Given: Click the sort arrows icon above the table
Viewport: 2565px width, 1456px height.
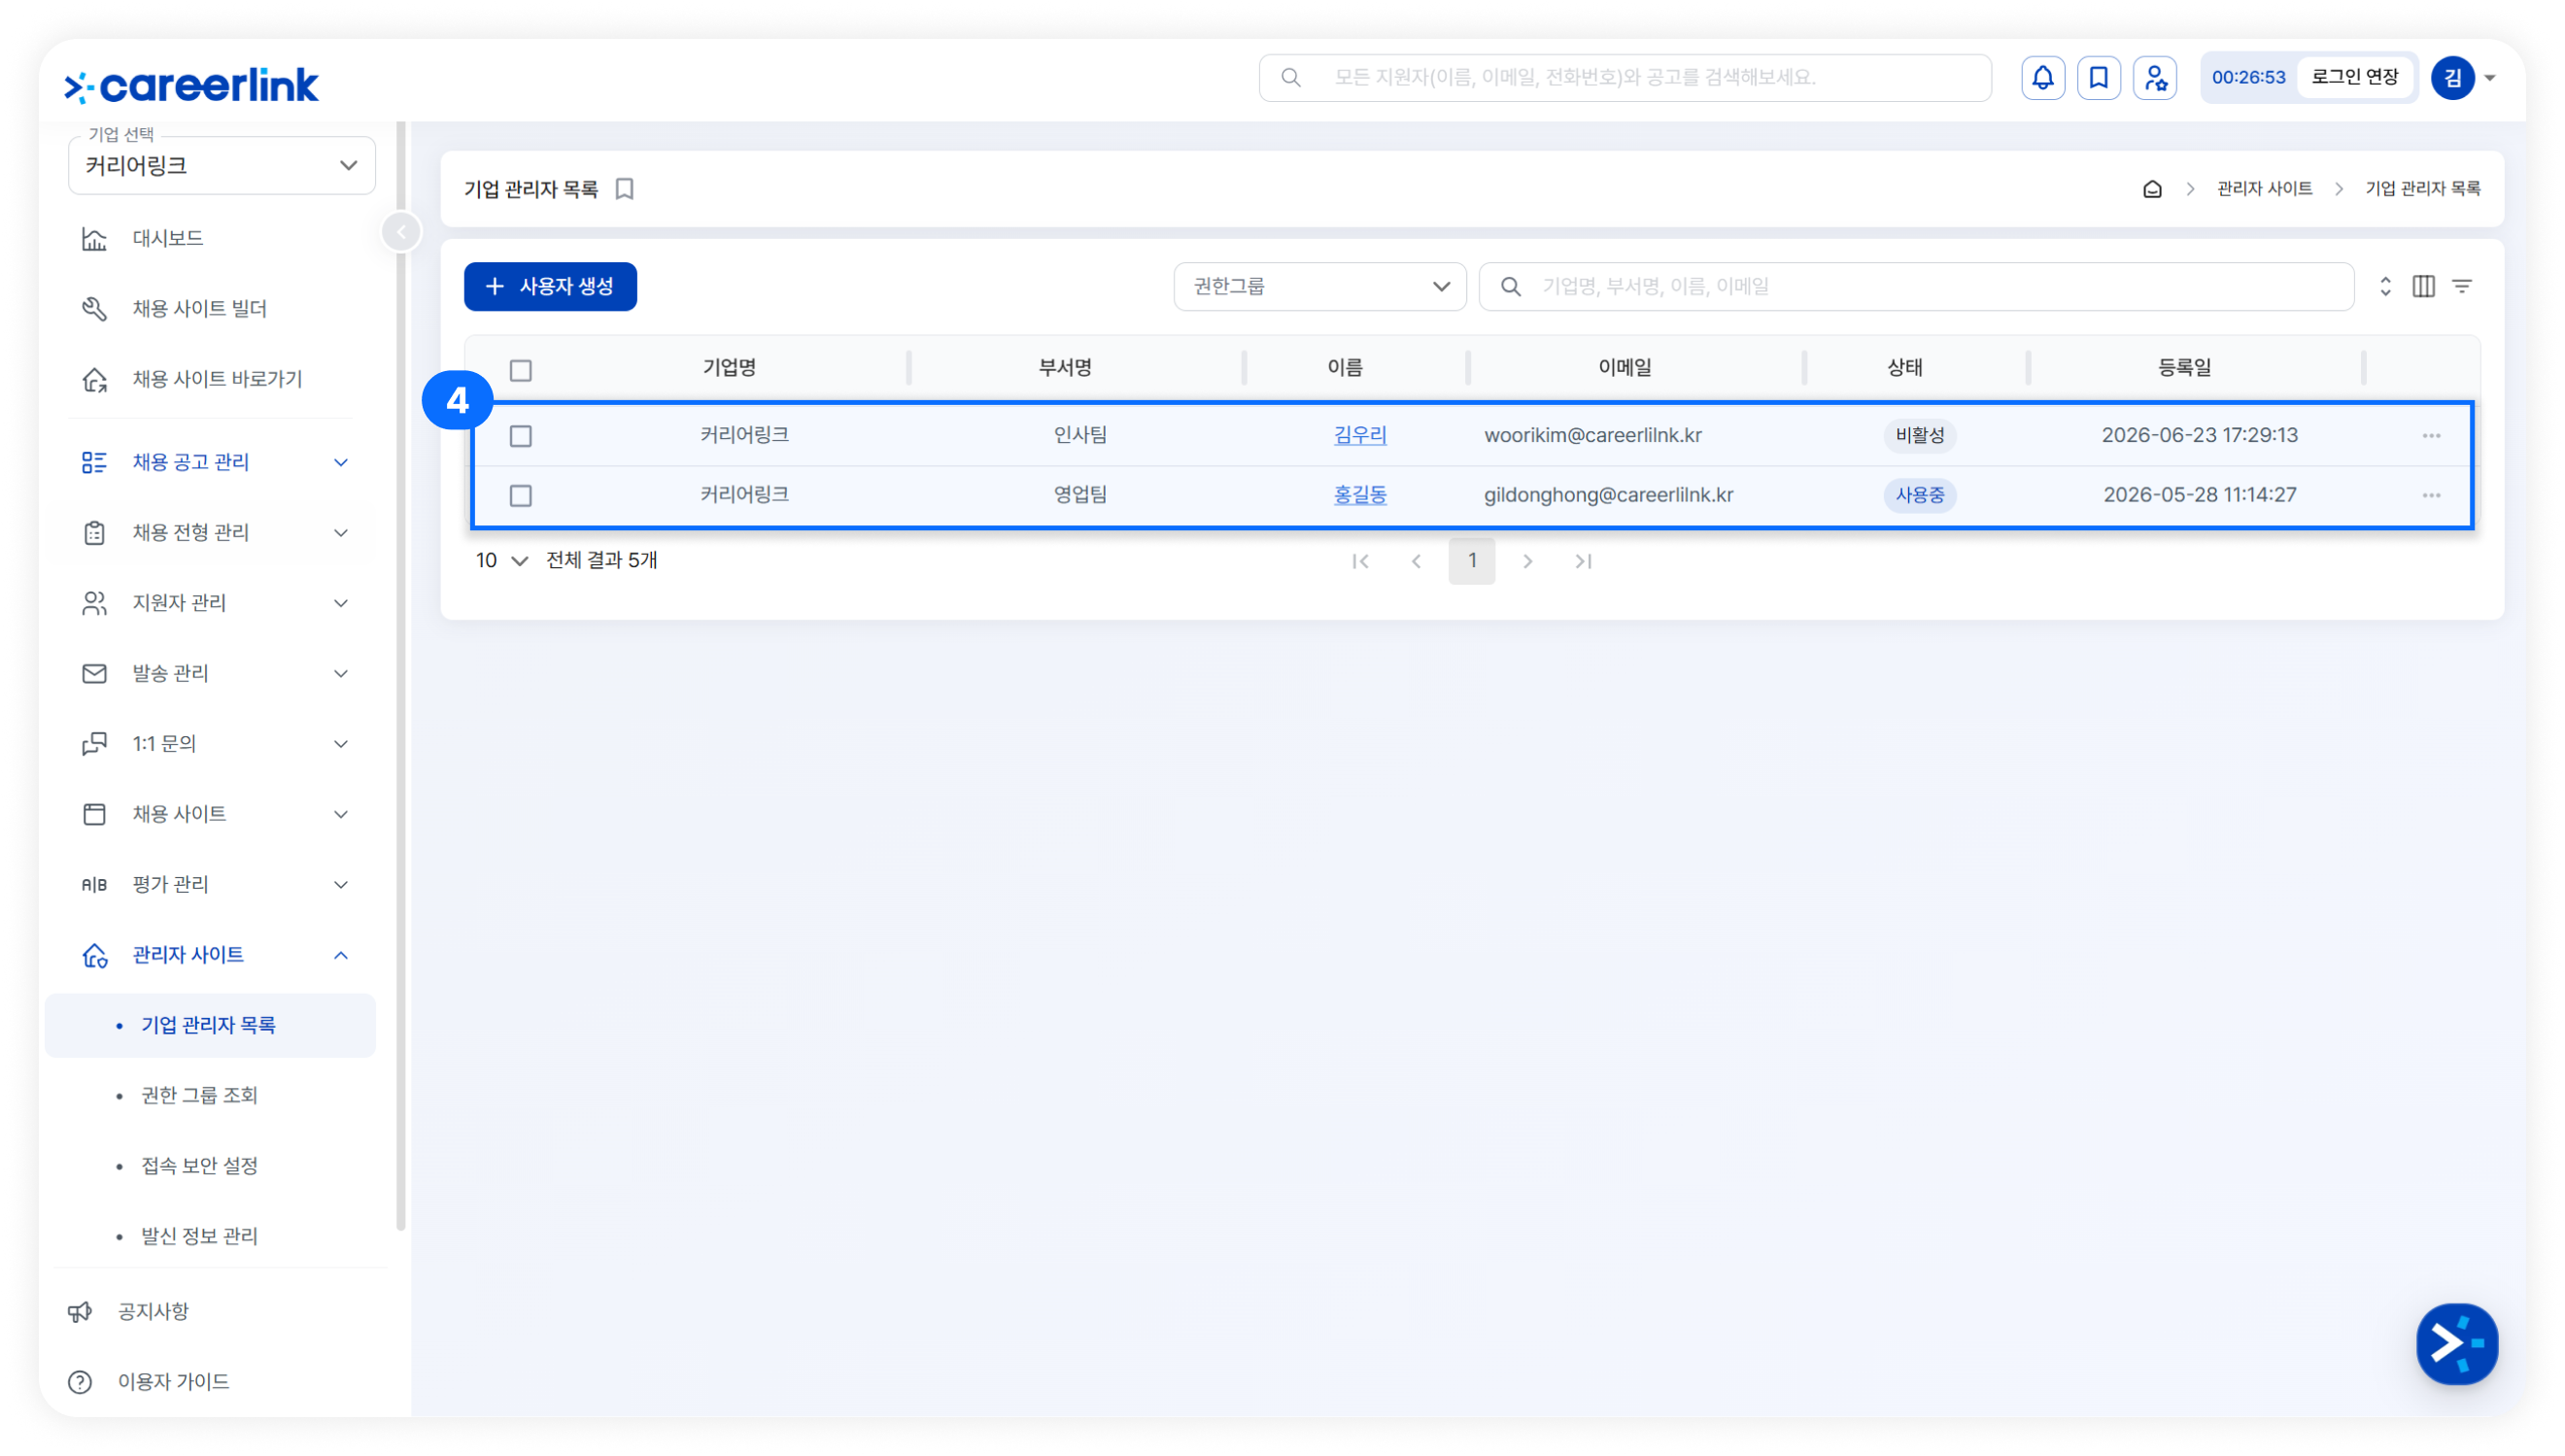Looking at the screenshot, I should (x=2385, y=286).
